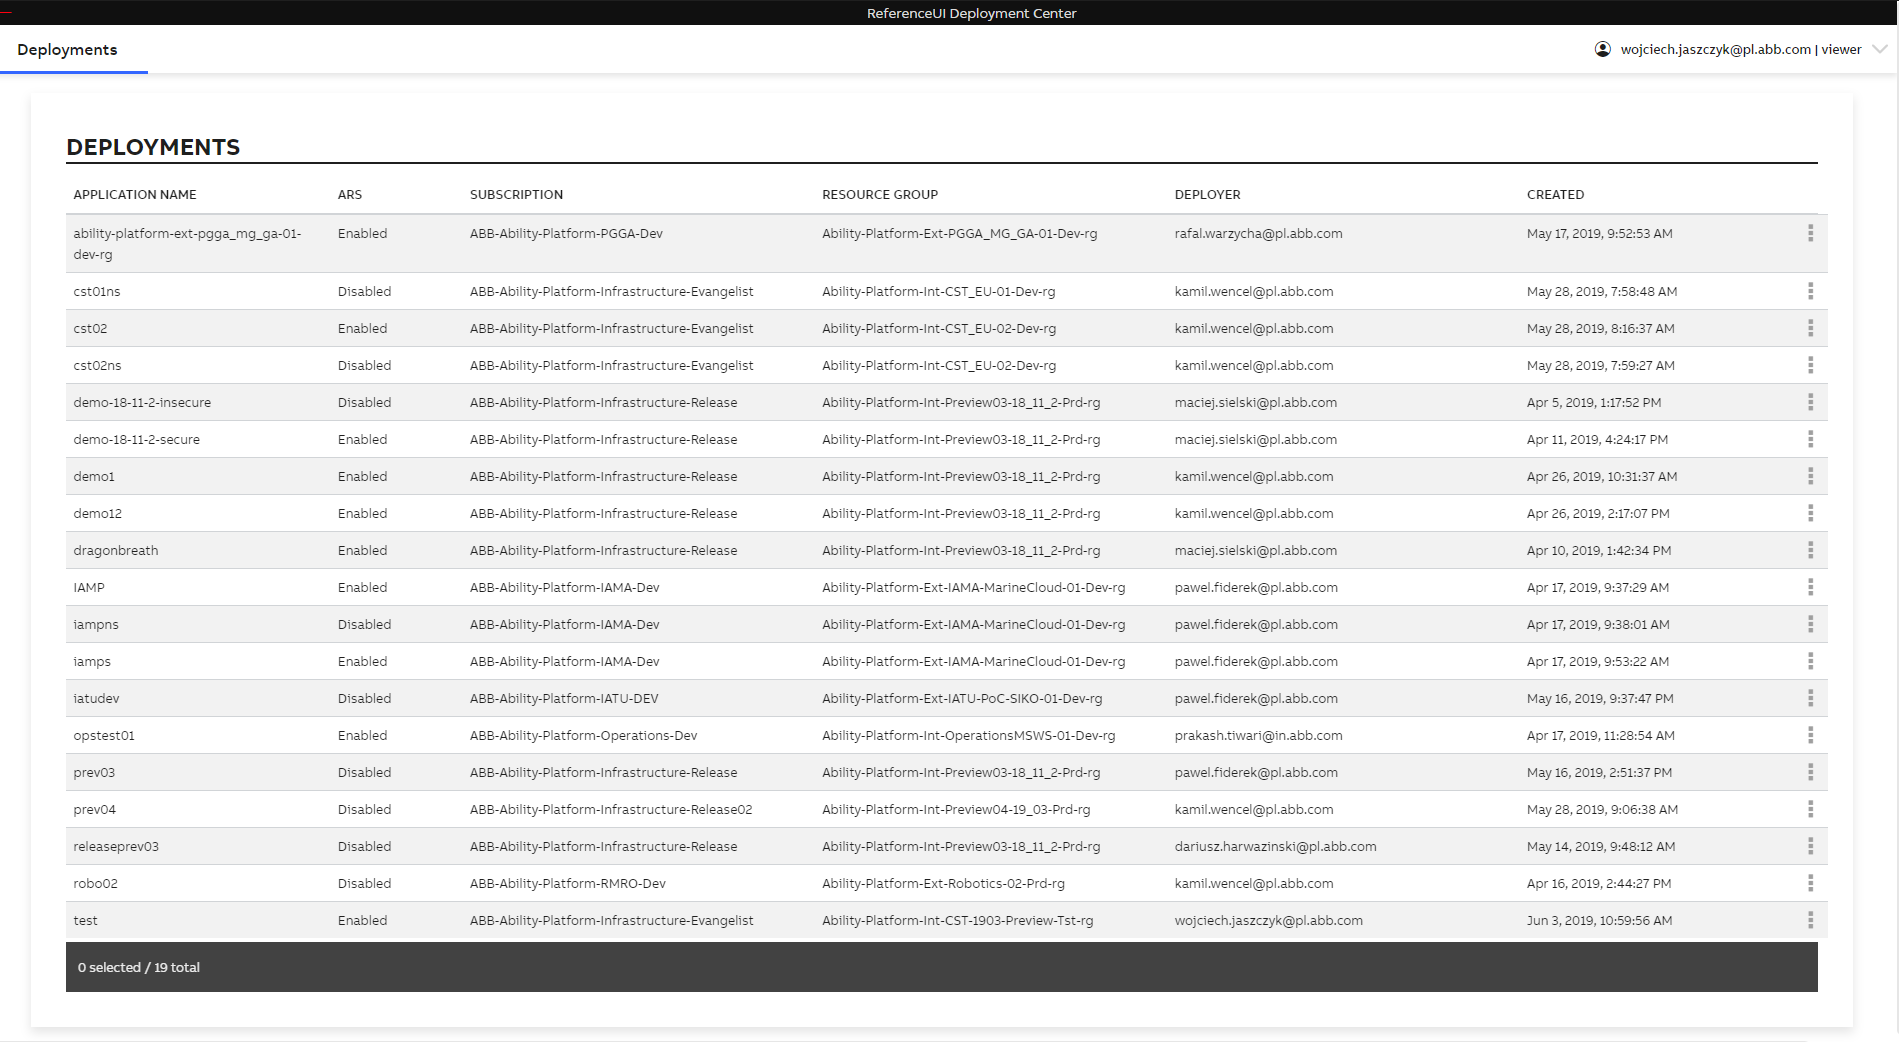Open kebab menu for cst02 deployment
This screenshot has height=1042, width=1899.
point(1810,328)
